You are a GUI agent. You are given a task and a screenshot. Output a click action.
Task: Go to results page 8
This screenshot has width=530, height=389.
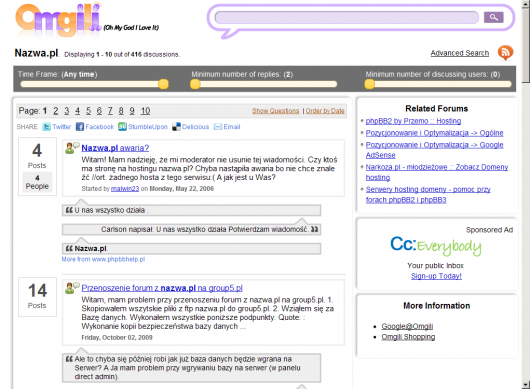coord(121,111)
